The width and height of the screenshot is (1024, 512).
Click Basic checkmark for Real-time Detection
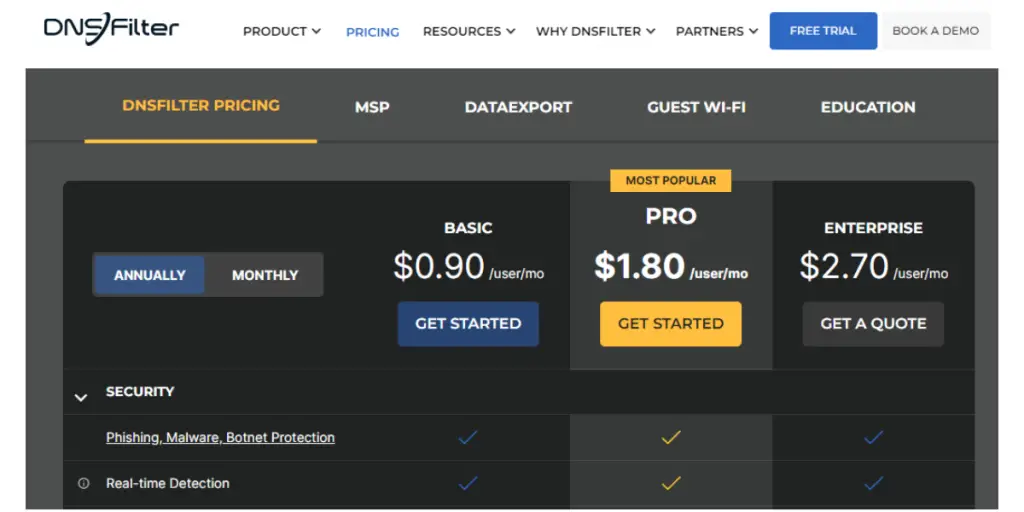pyautogui.click(x=468, y=483)
